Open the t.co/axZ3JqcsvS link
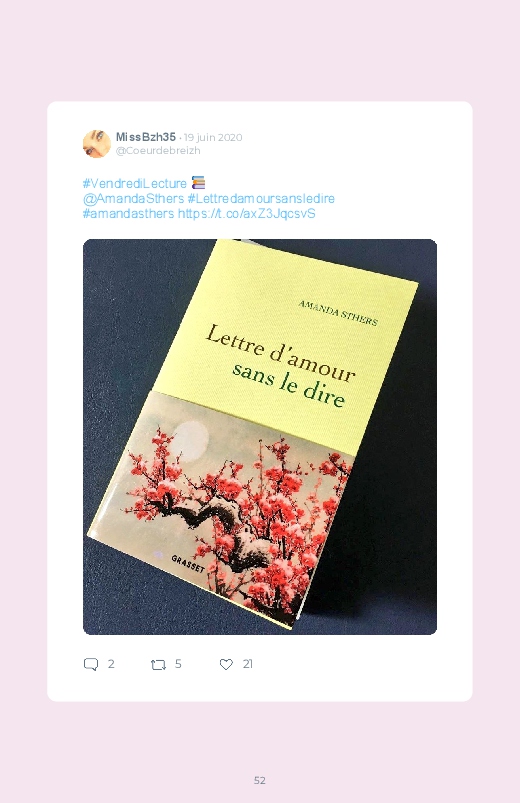This screenshot has width=520, height=803. coord(246,214)
